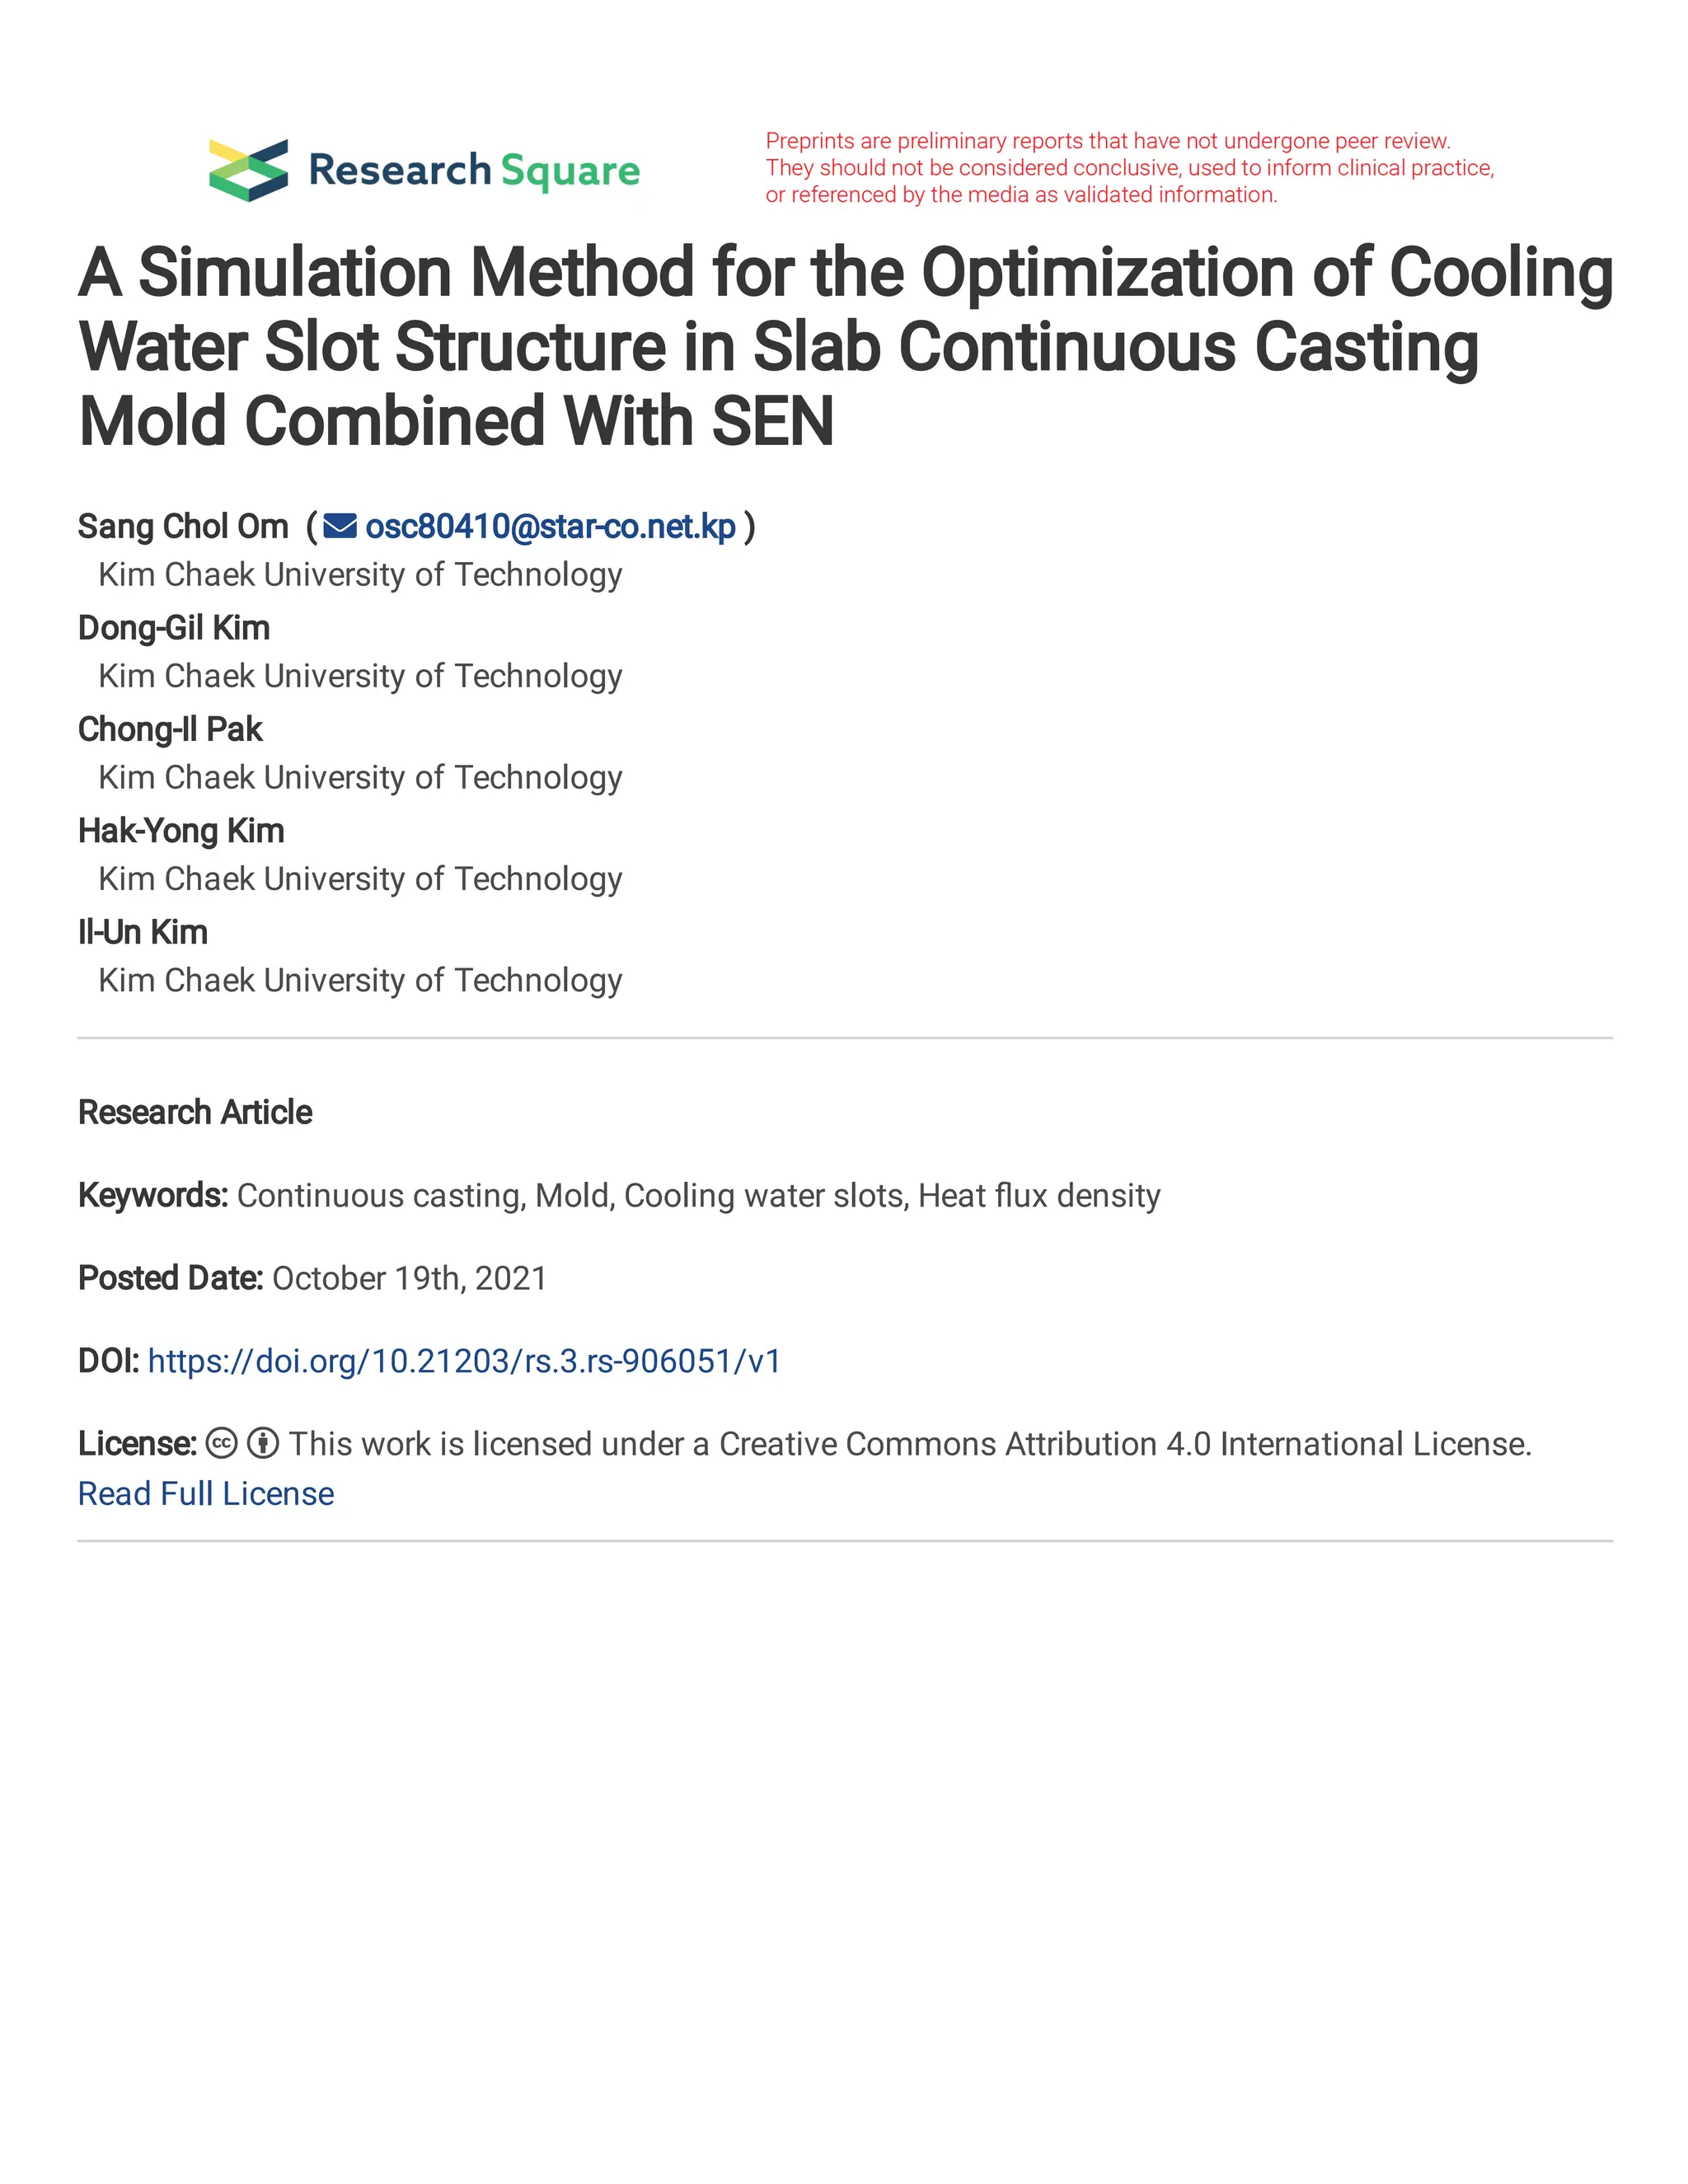Click the envelope email icon
Viewport: 1688px width, 2184px height.
pyautogui.click(x=340, y=526)
